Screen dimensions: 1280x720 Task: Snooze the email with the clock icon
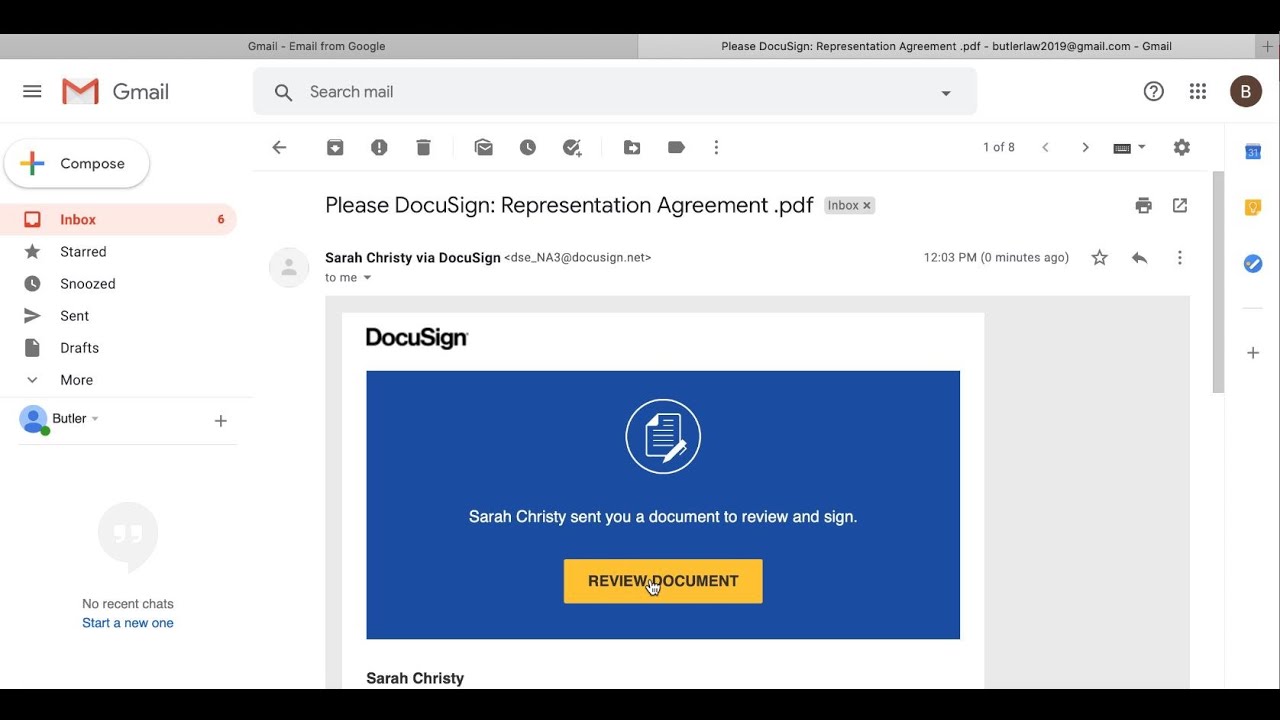[x=528, y=147]
